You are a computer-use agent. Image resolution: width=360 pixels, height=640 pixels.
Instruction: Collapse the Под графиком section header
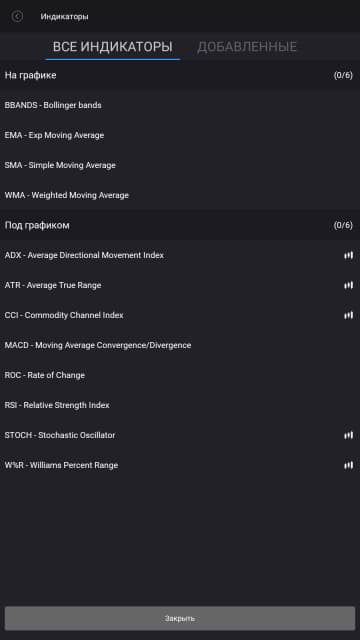pos(180,225)
